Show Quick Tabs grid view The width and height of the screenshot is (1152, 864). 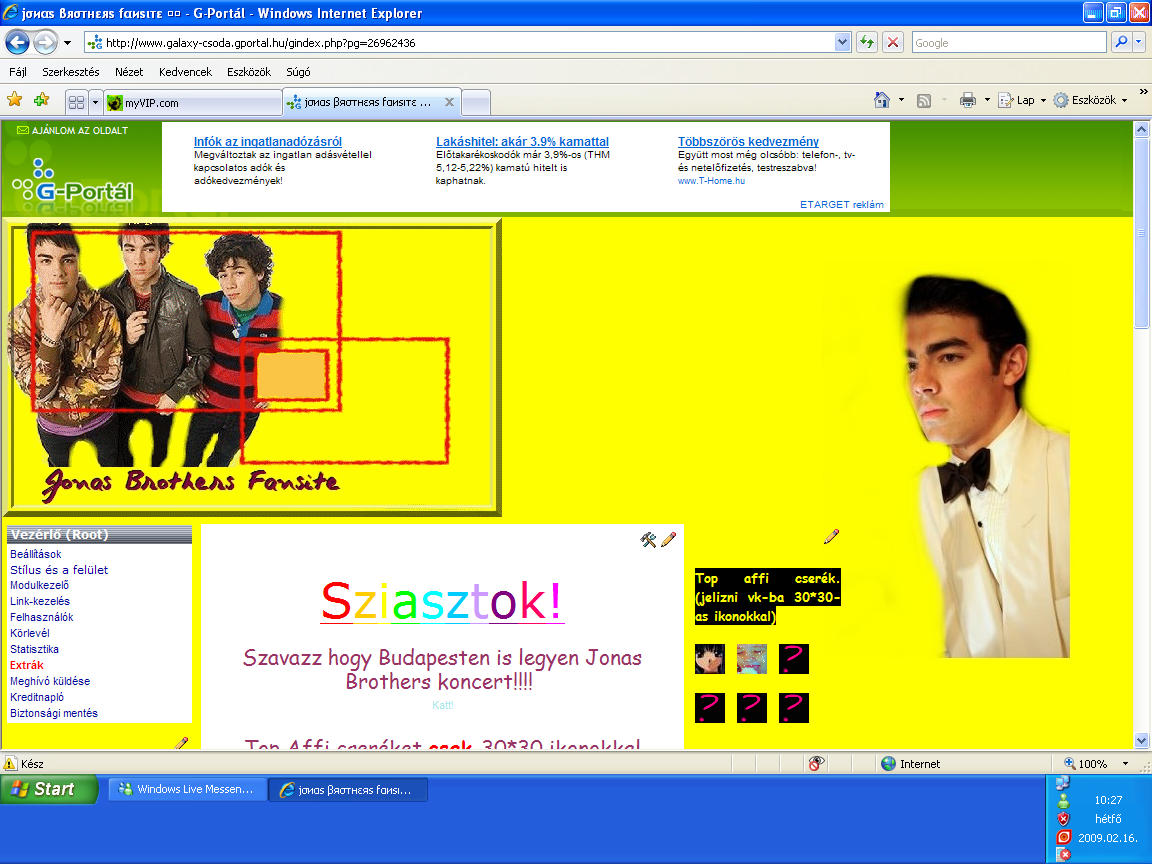[76, 103]
